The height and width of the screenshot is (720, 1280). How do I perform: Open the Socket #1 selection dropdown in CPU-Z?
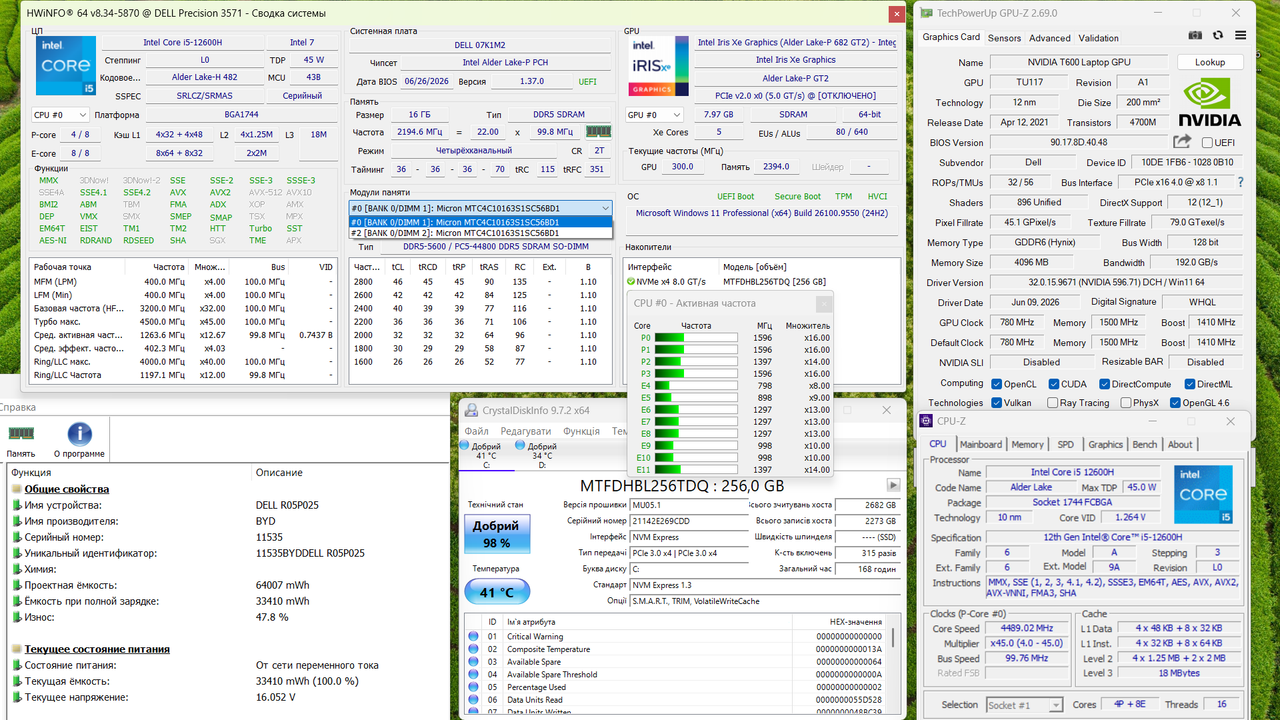click(x=1024, y=705)
